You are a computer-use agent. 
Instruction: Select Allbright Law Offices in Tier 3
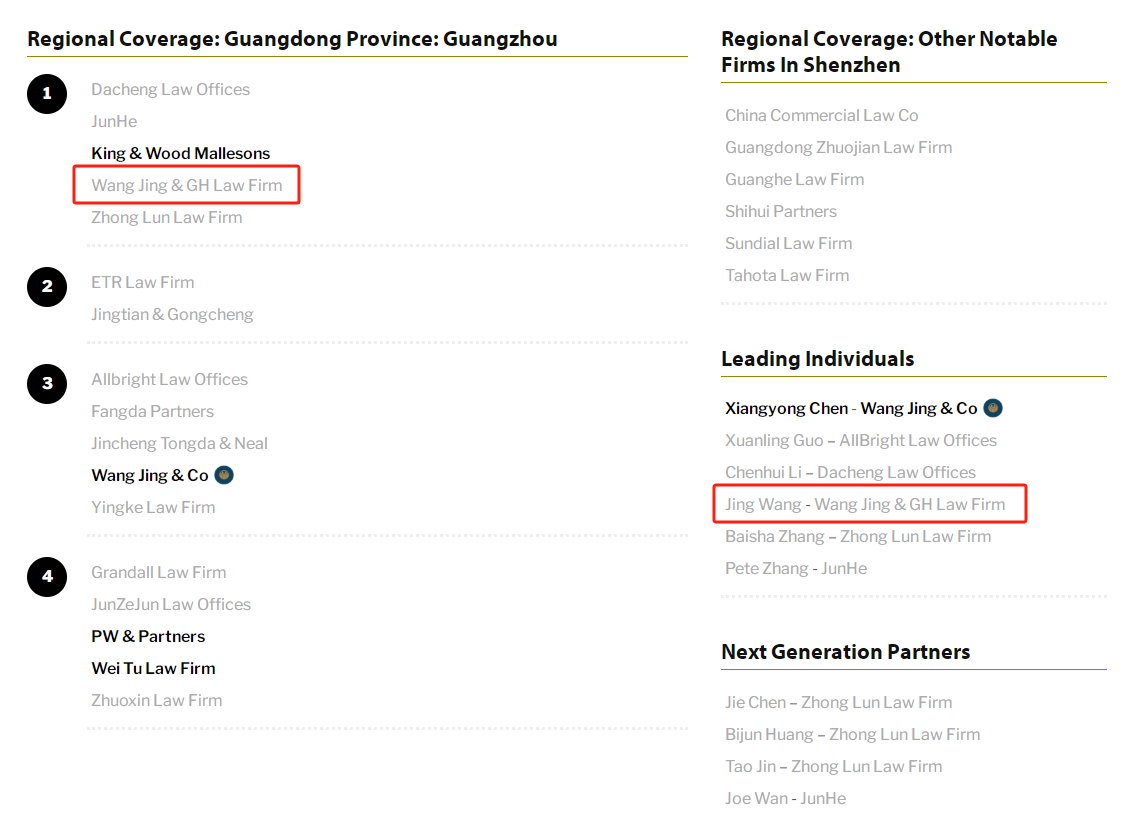point(170,379)
